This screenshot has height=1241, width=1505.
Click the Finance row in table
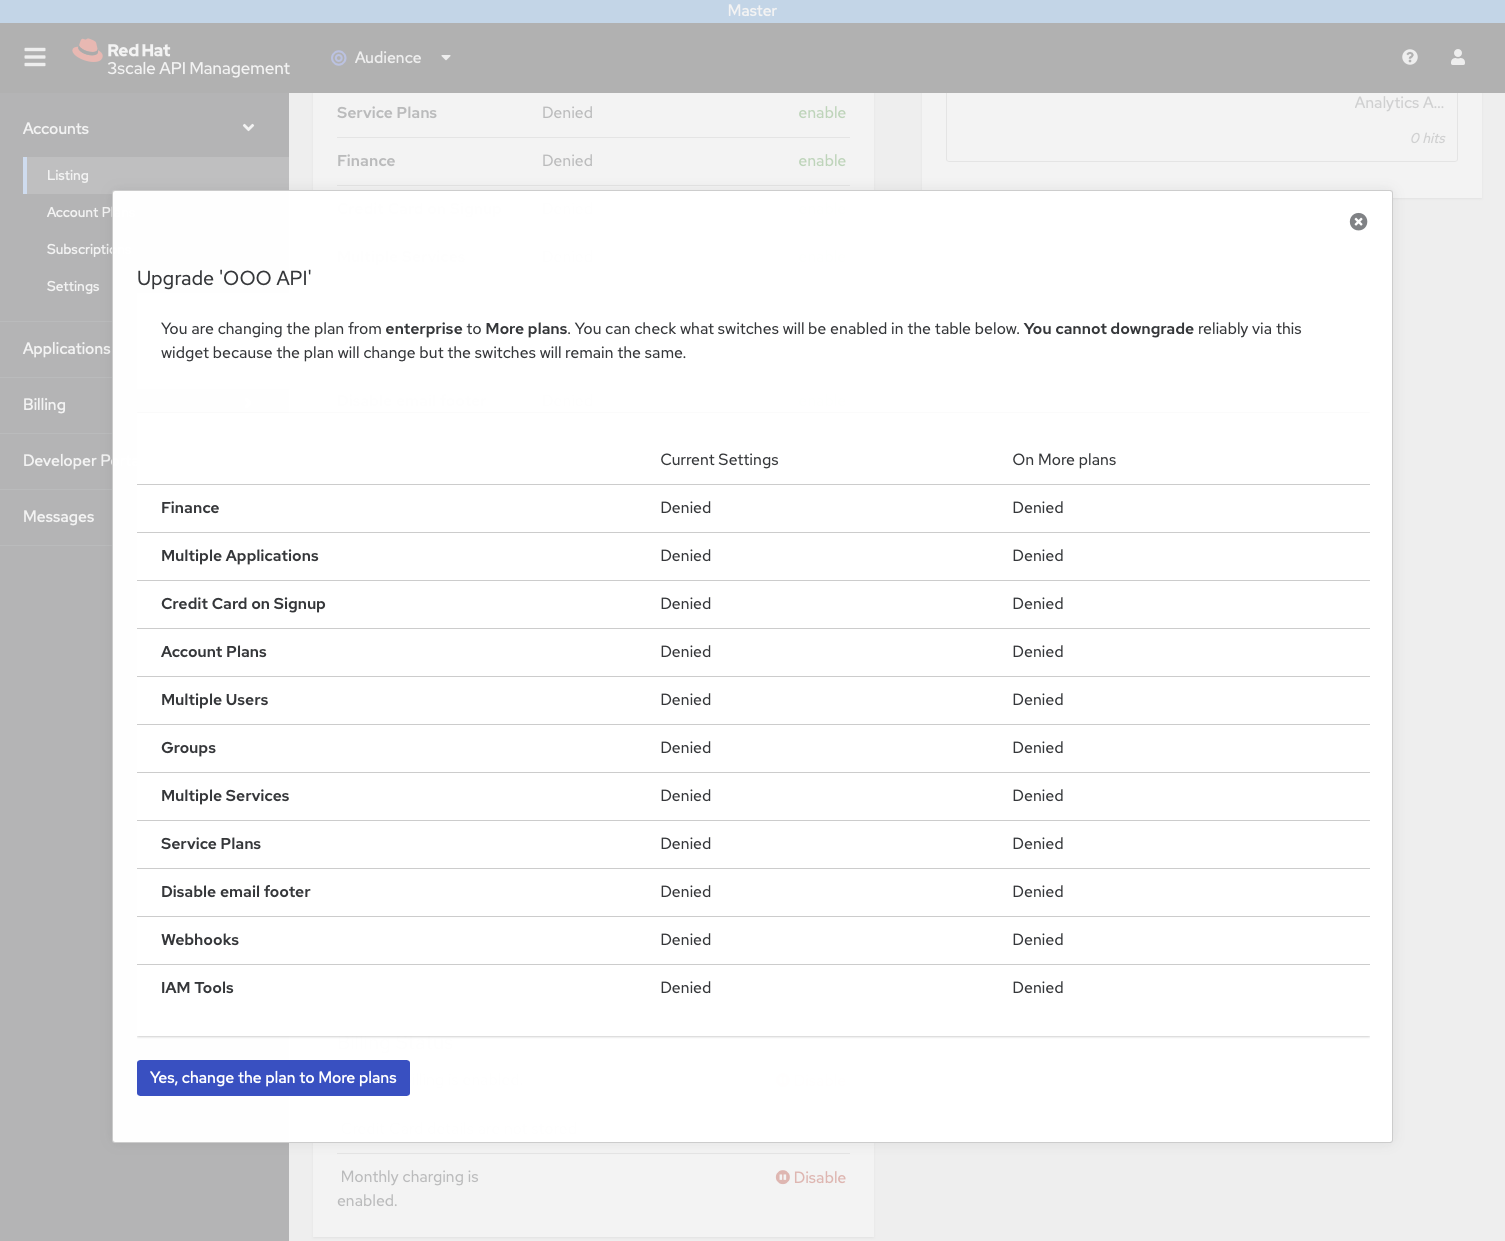(190, 508)
